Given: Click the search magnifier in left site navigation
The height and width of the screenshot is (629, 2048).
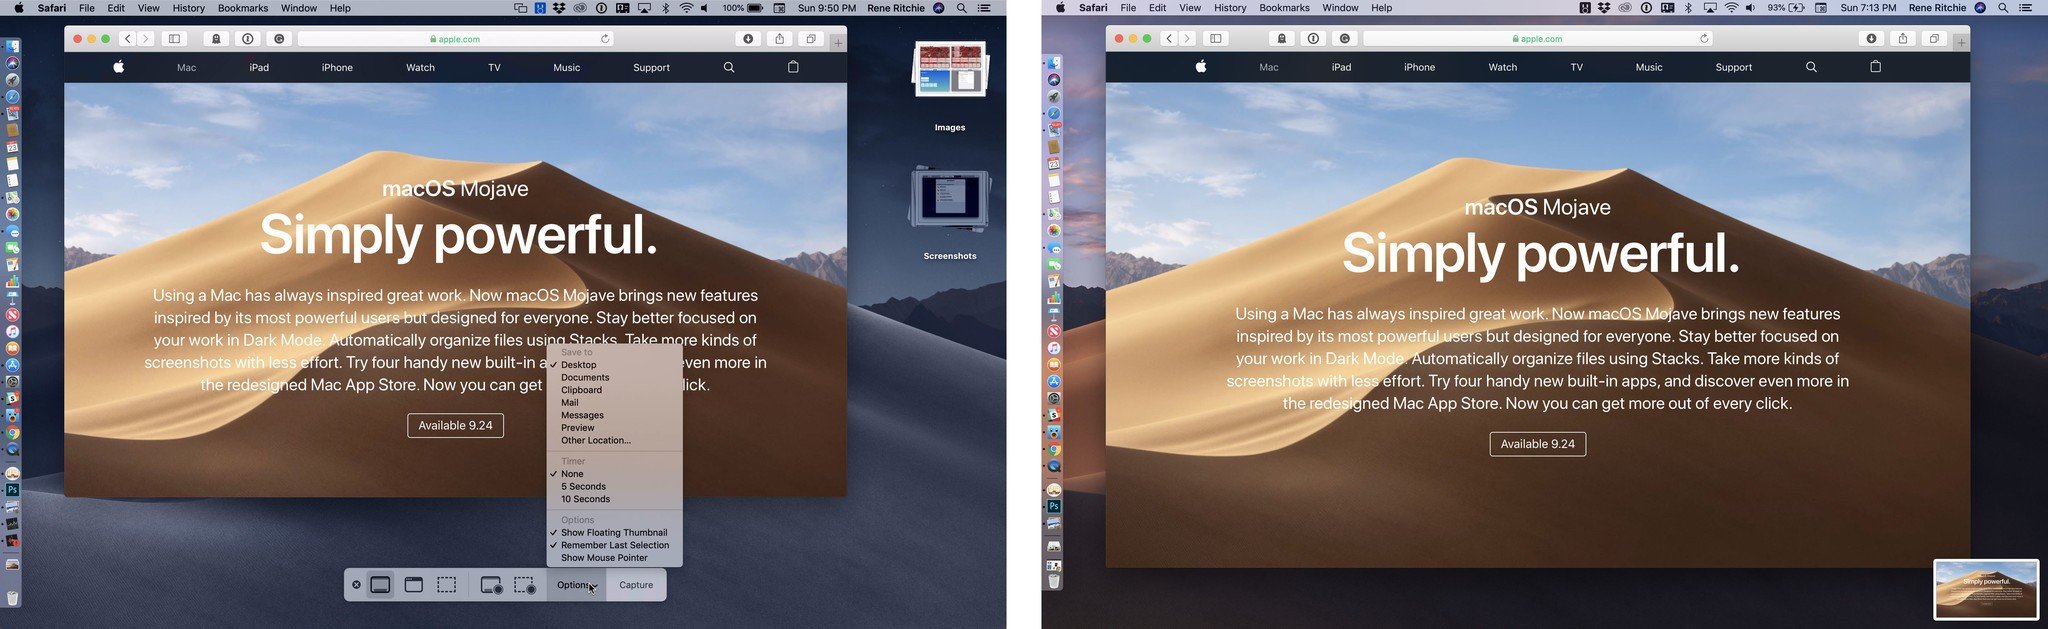Looking at the screenshot, I should [x=729, y=67].
